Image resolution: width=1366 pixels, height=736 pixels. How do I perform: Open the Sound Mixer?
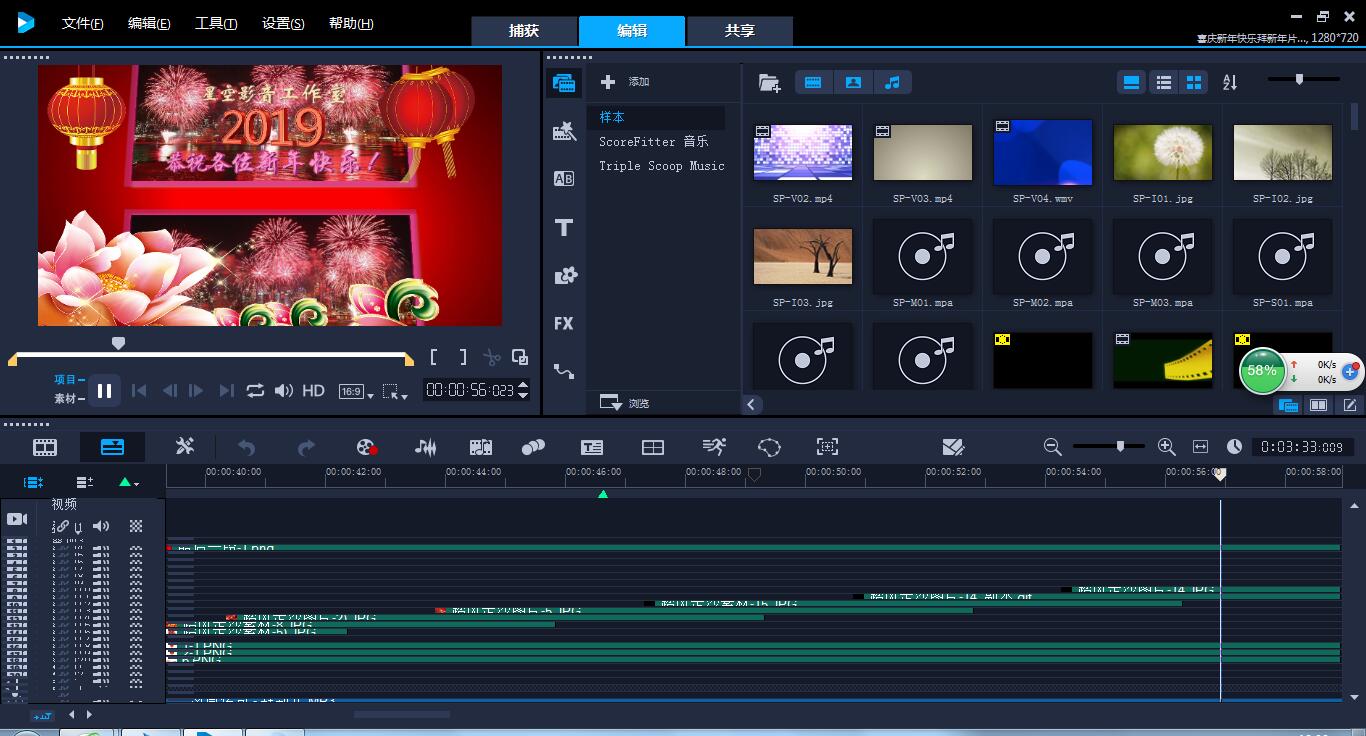click(x=426, y=447)
